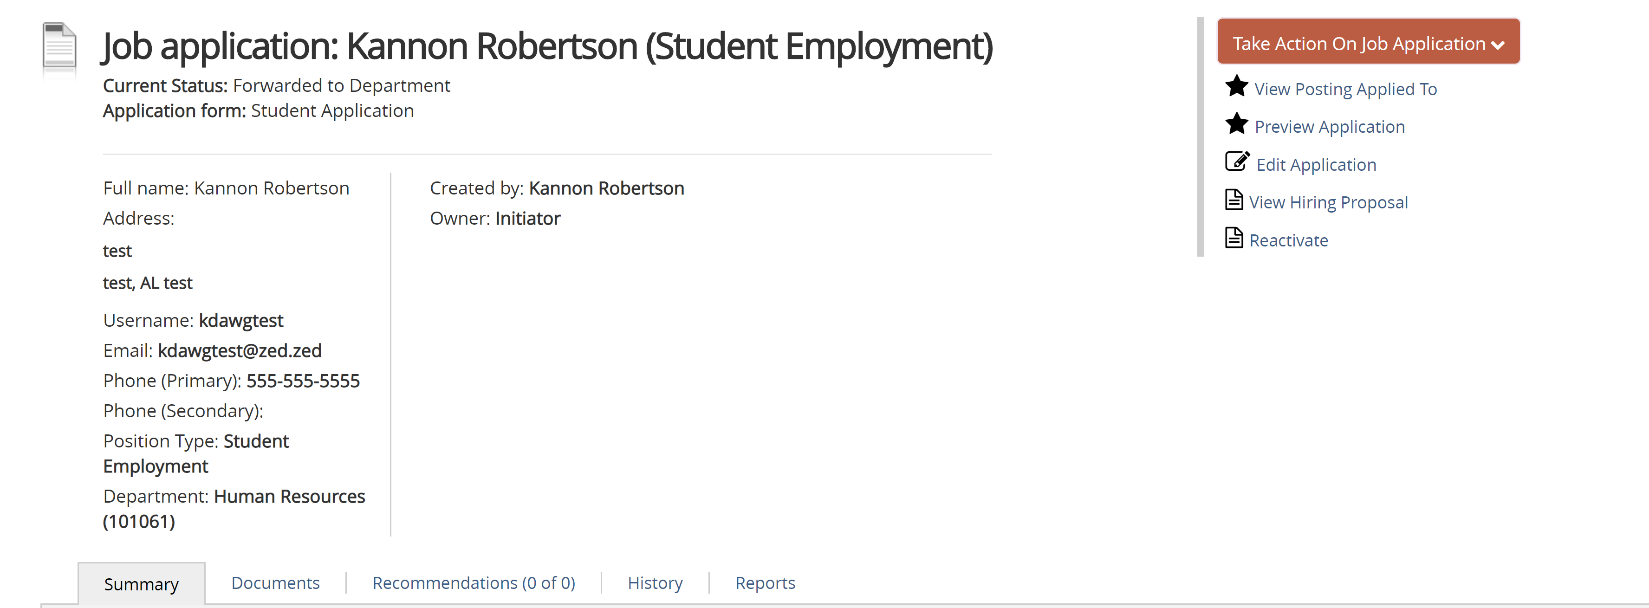
Task: Click the document icon beside View Hiring Proposal
Action: (1235, 200)
